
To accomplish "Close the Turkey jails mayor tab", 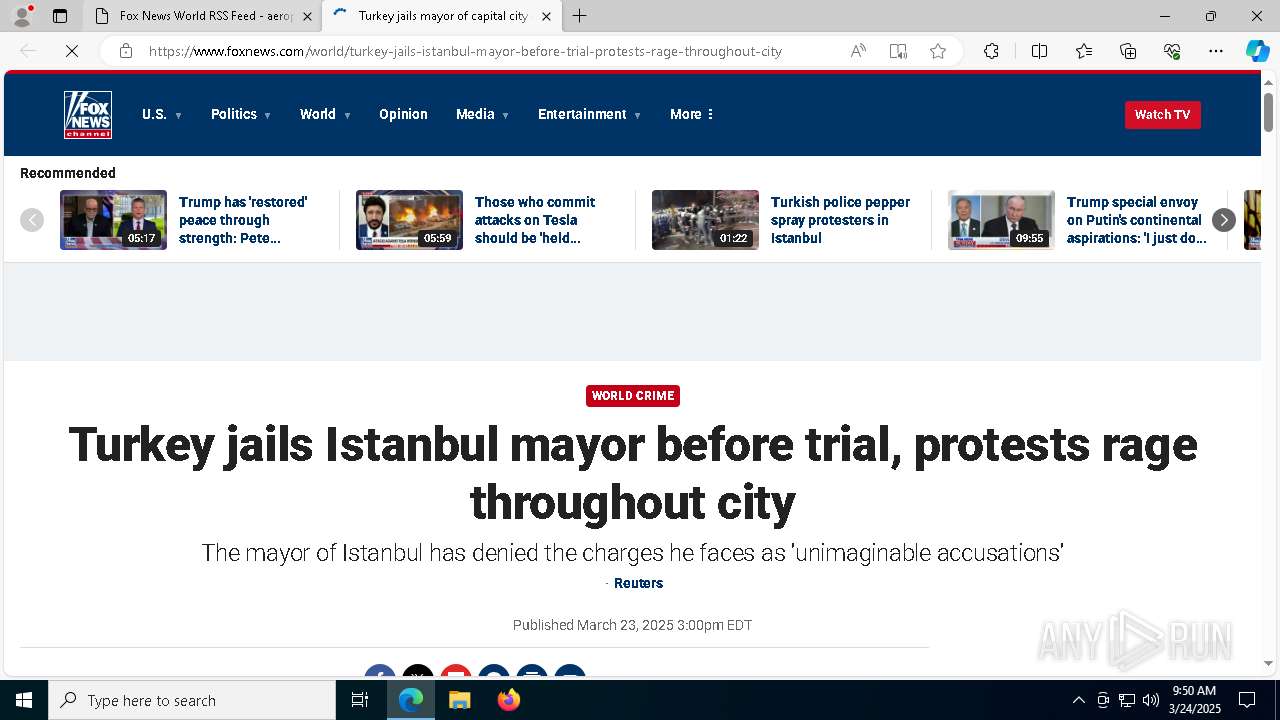I will coord(546,16).
